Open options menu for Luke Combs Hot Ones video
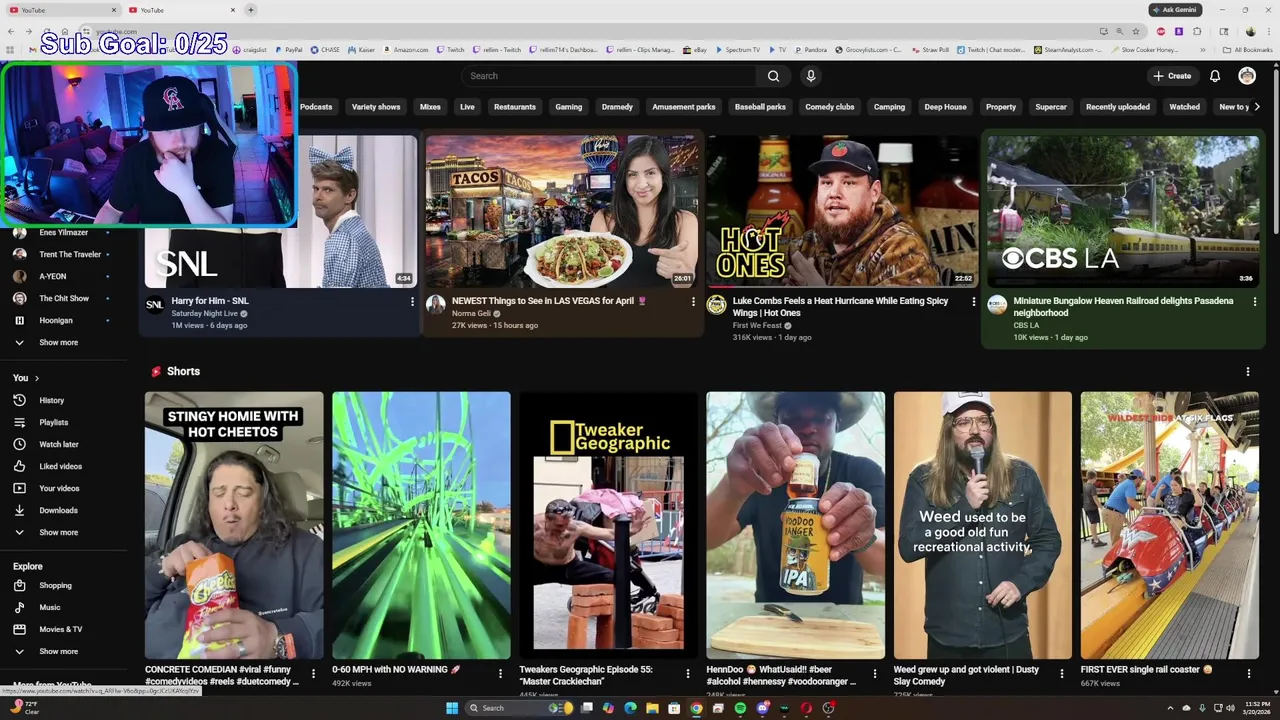The height and width of the screenshot is (720, 1280). pyautogui.click(x=974, y=301)
